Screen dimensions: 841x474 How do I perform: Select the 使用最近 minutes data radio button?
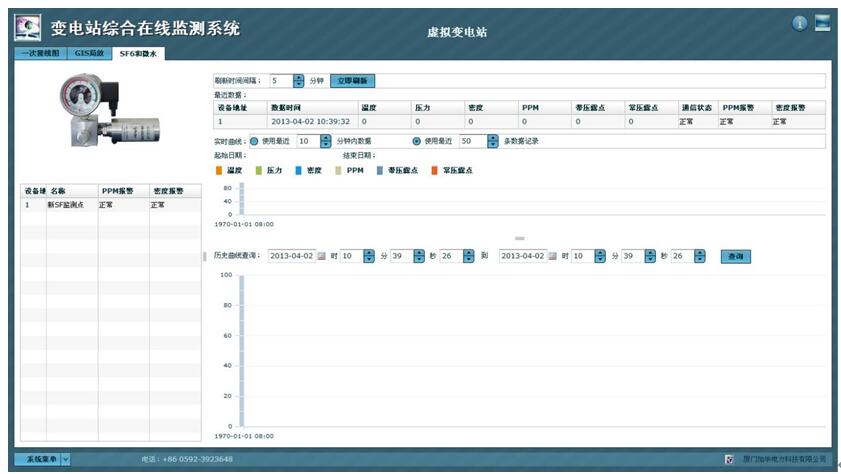253,141
